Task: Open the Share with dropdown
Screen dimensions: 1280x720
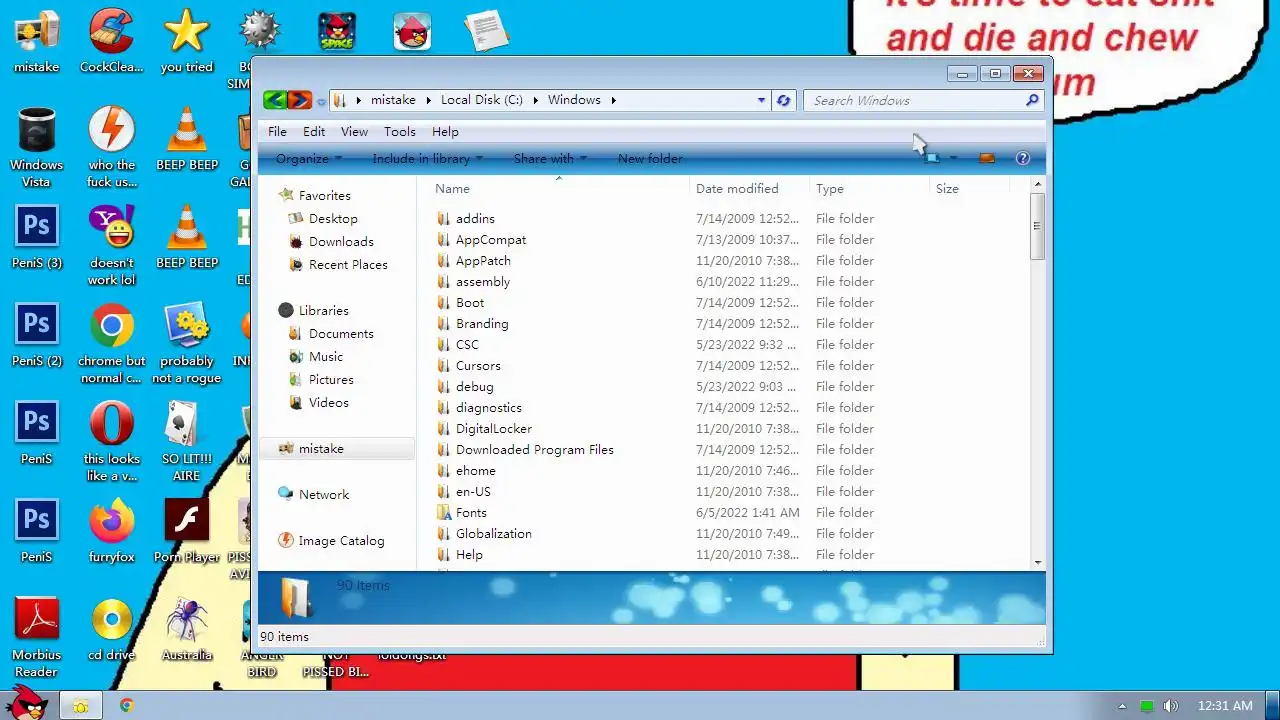Action: [551, 158]
